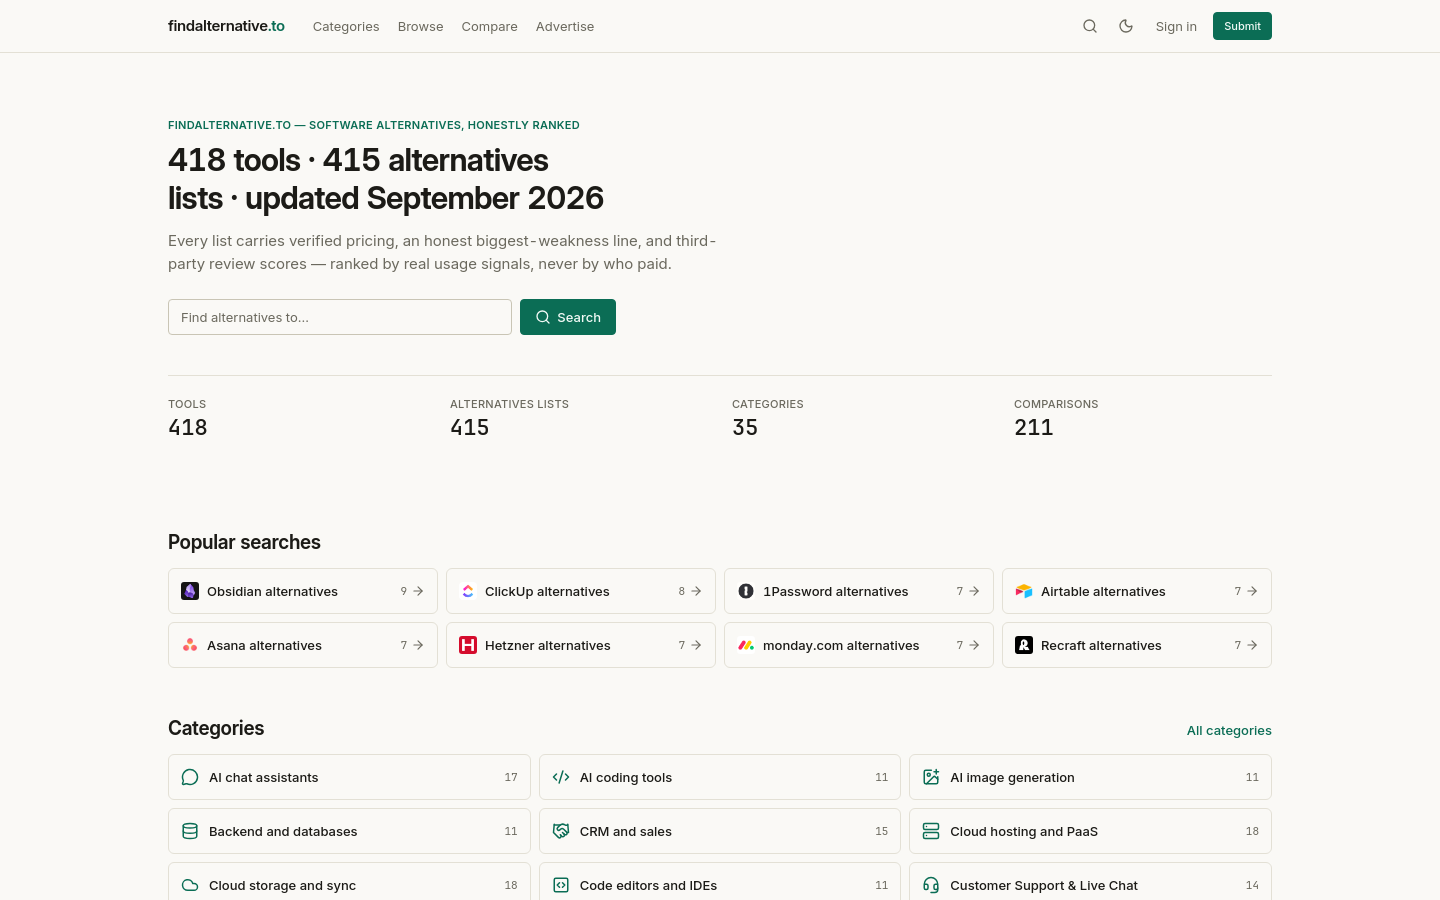The image size is (1440, 900).
Task: Click the ClickUp logo icon
Action: tap(468, 591)
